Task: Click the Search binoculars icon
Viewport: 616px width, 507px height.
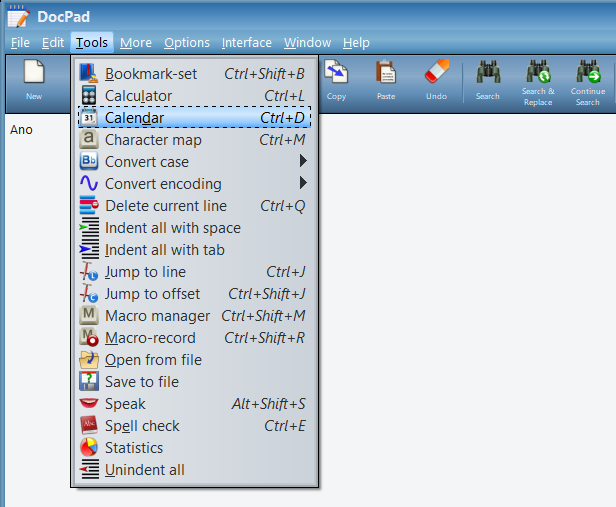Action: [488, 71]
